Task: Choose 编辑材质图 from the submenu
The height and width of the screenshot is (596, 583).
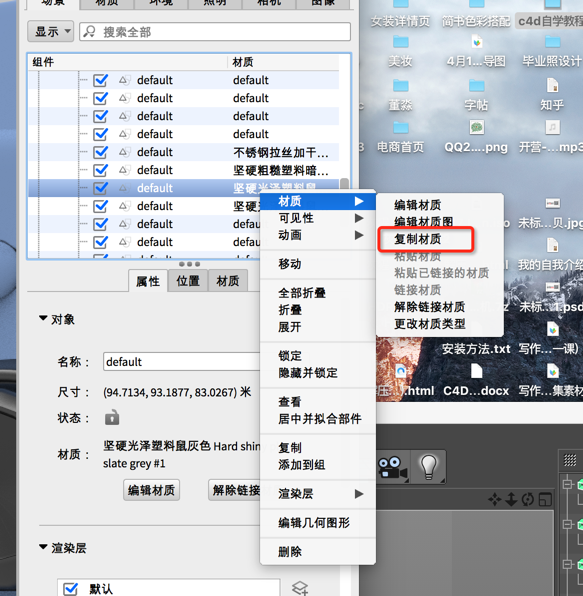Action: tap(424, 222)
